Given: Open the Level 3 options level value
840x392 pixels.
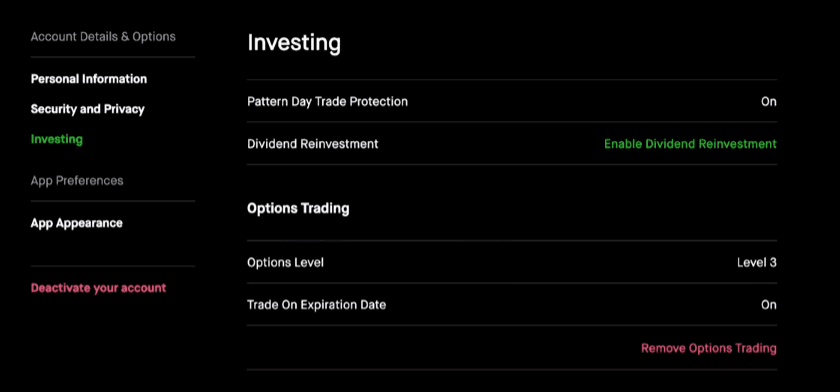Looking at the screenshot, I should [756, 263].
